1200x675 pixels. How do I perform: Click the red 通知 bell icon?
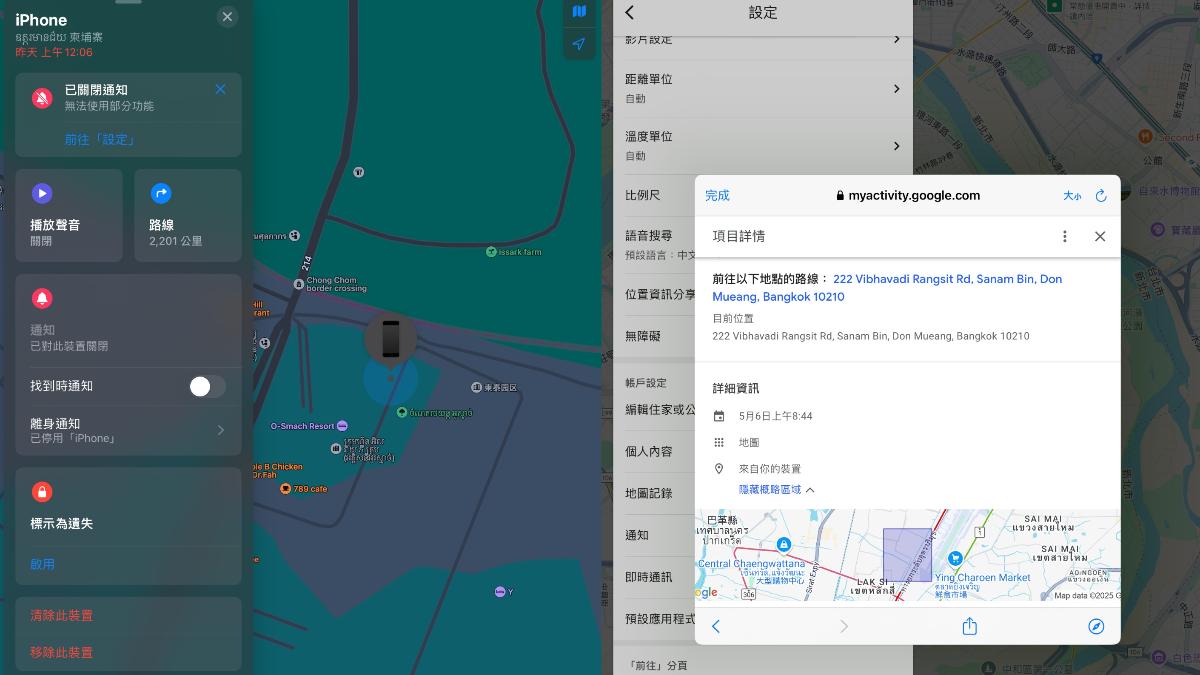pyautogui.click(x=42, y=299)
